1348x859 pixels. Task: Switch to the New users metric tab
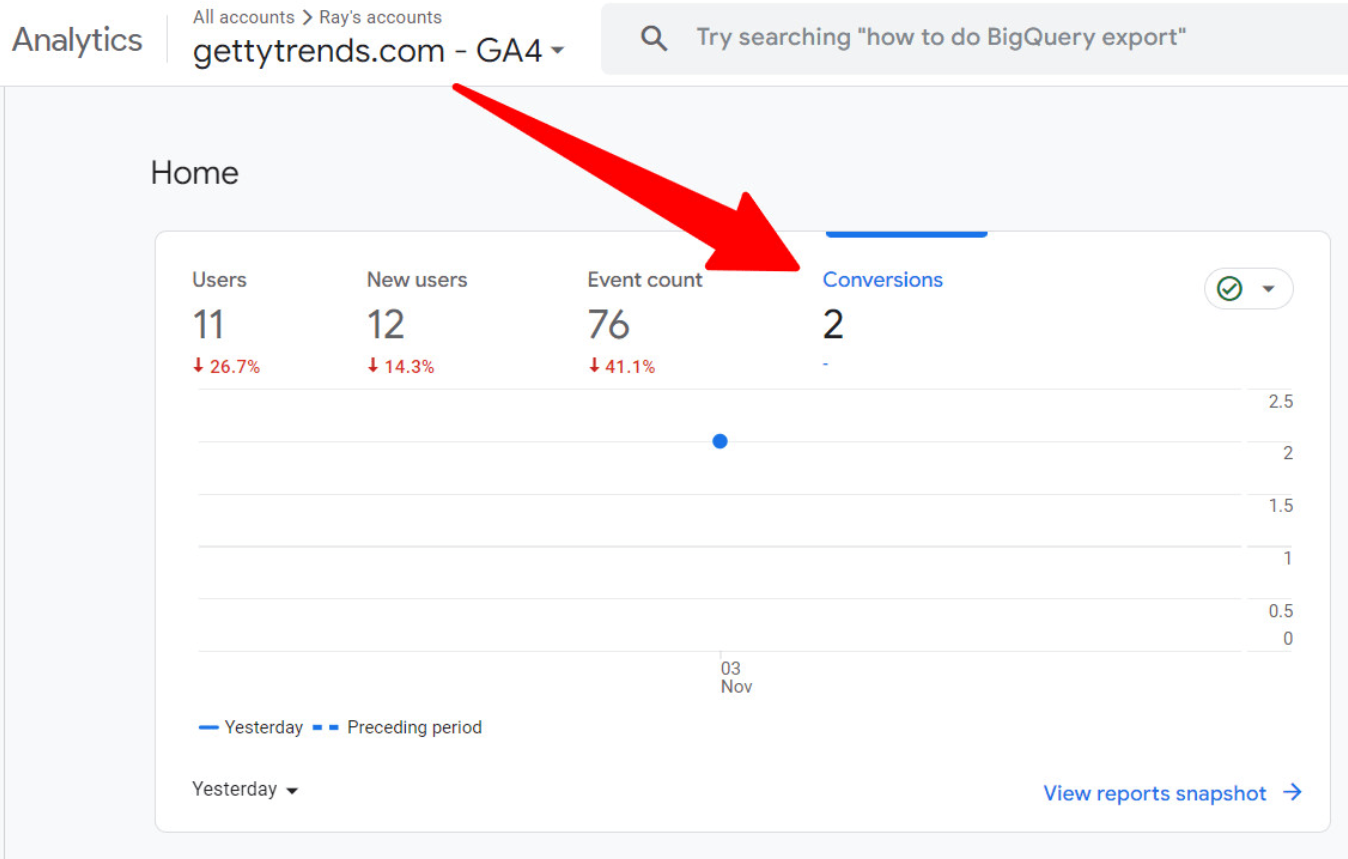pos(416,280)
